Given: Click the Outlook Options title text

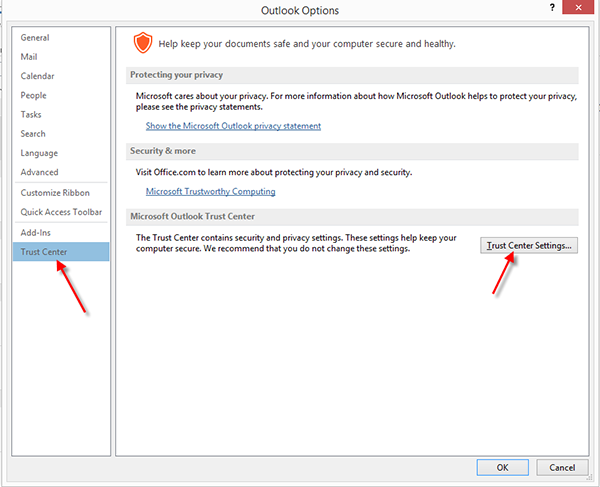Looking at the screenshot, I should point(300,10).
